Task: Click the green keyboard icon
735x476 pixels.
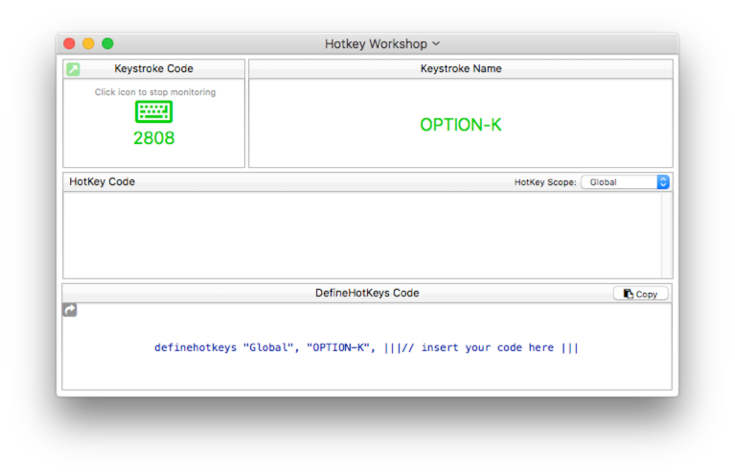Action: pos(154,112)
